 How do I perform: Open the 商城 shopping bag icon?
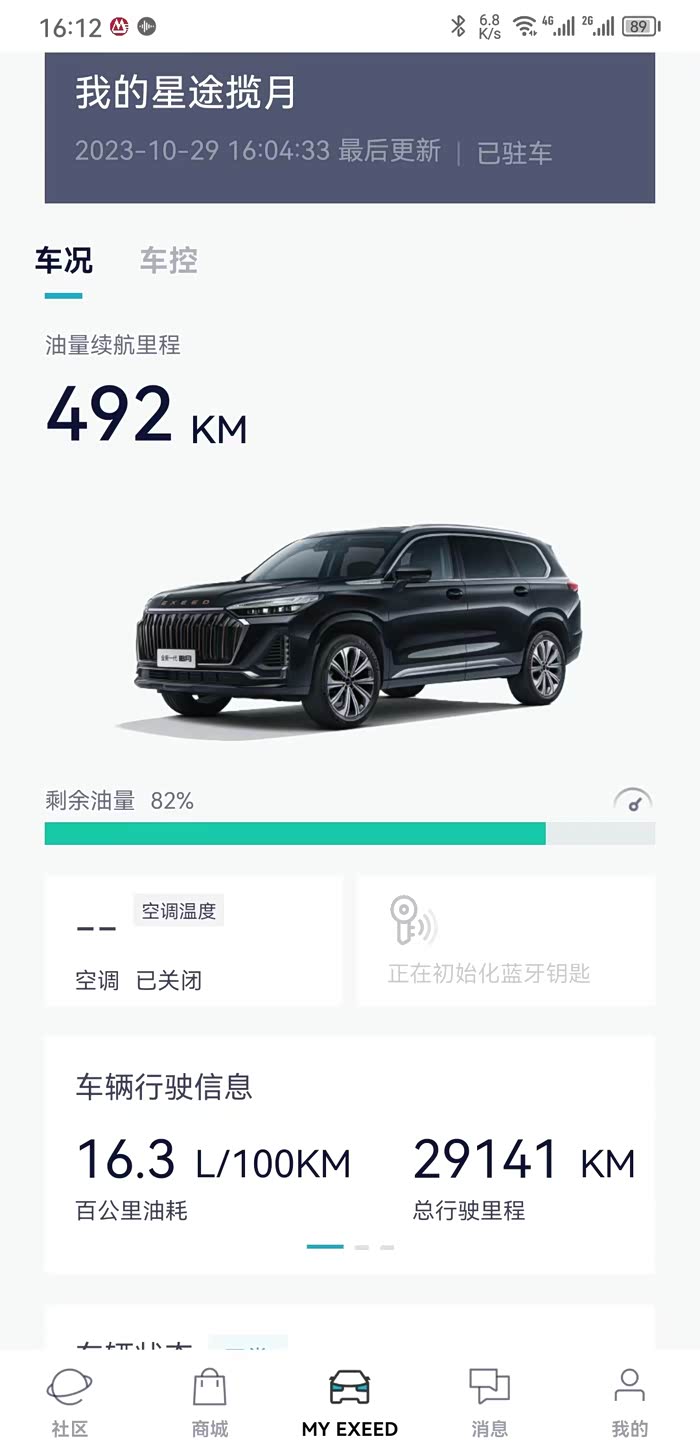click(210, 1388)
